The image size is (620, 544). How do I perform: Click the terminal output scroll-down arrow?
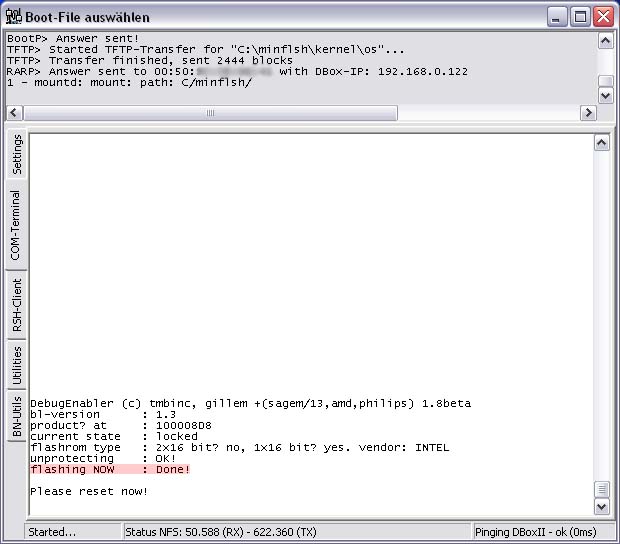[601, 508]
